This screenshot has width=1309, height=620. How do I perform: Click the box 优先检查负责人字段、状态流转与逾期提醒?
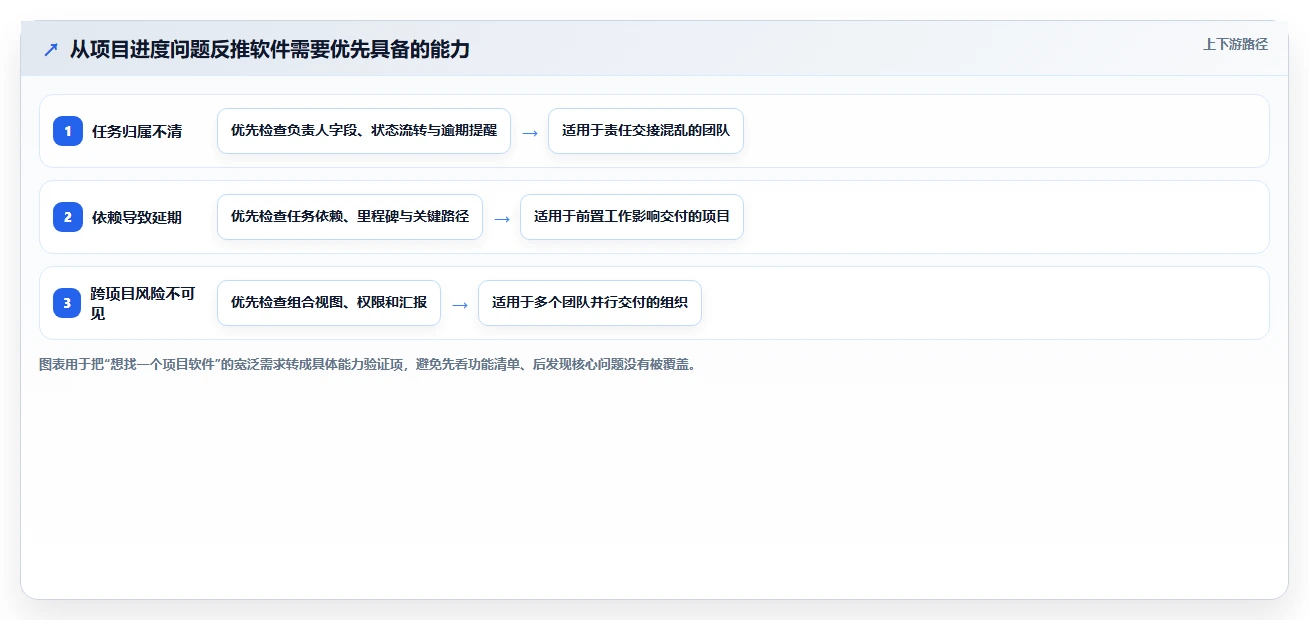click(x=364, y=131)
